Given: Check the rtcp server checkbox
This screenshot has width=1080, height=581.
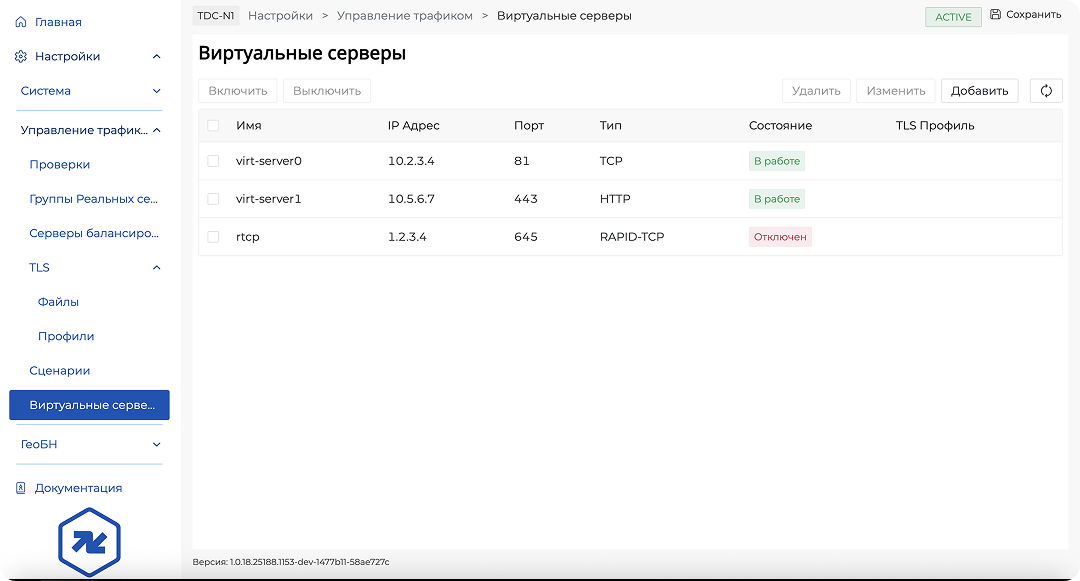Looking at the screenshot, I should 213,237.
